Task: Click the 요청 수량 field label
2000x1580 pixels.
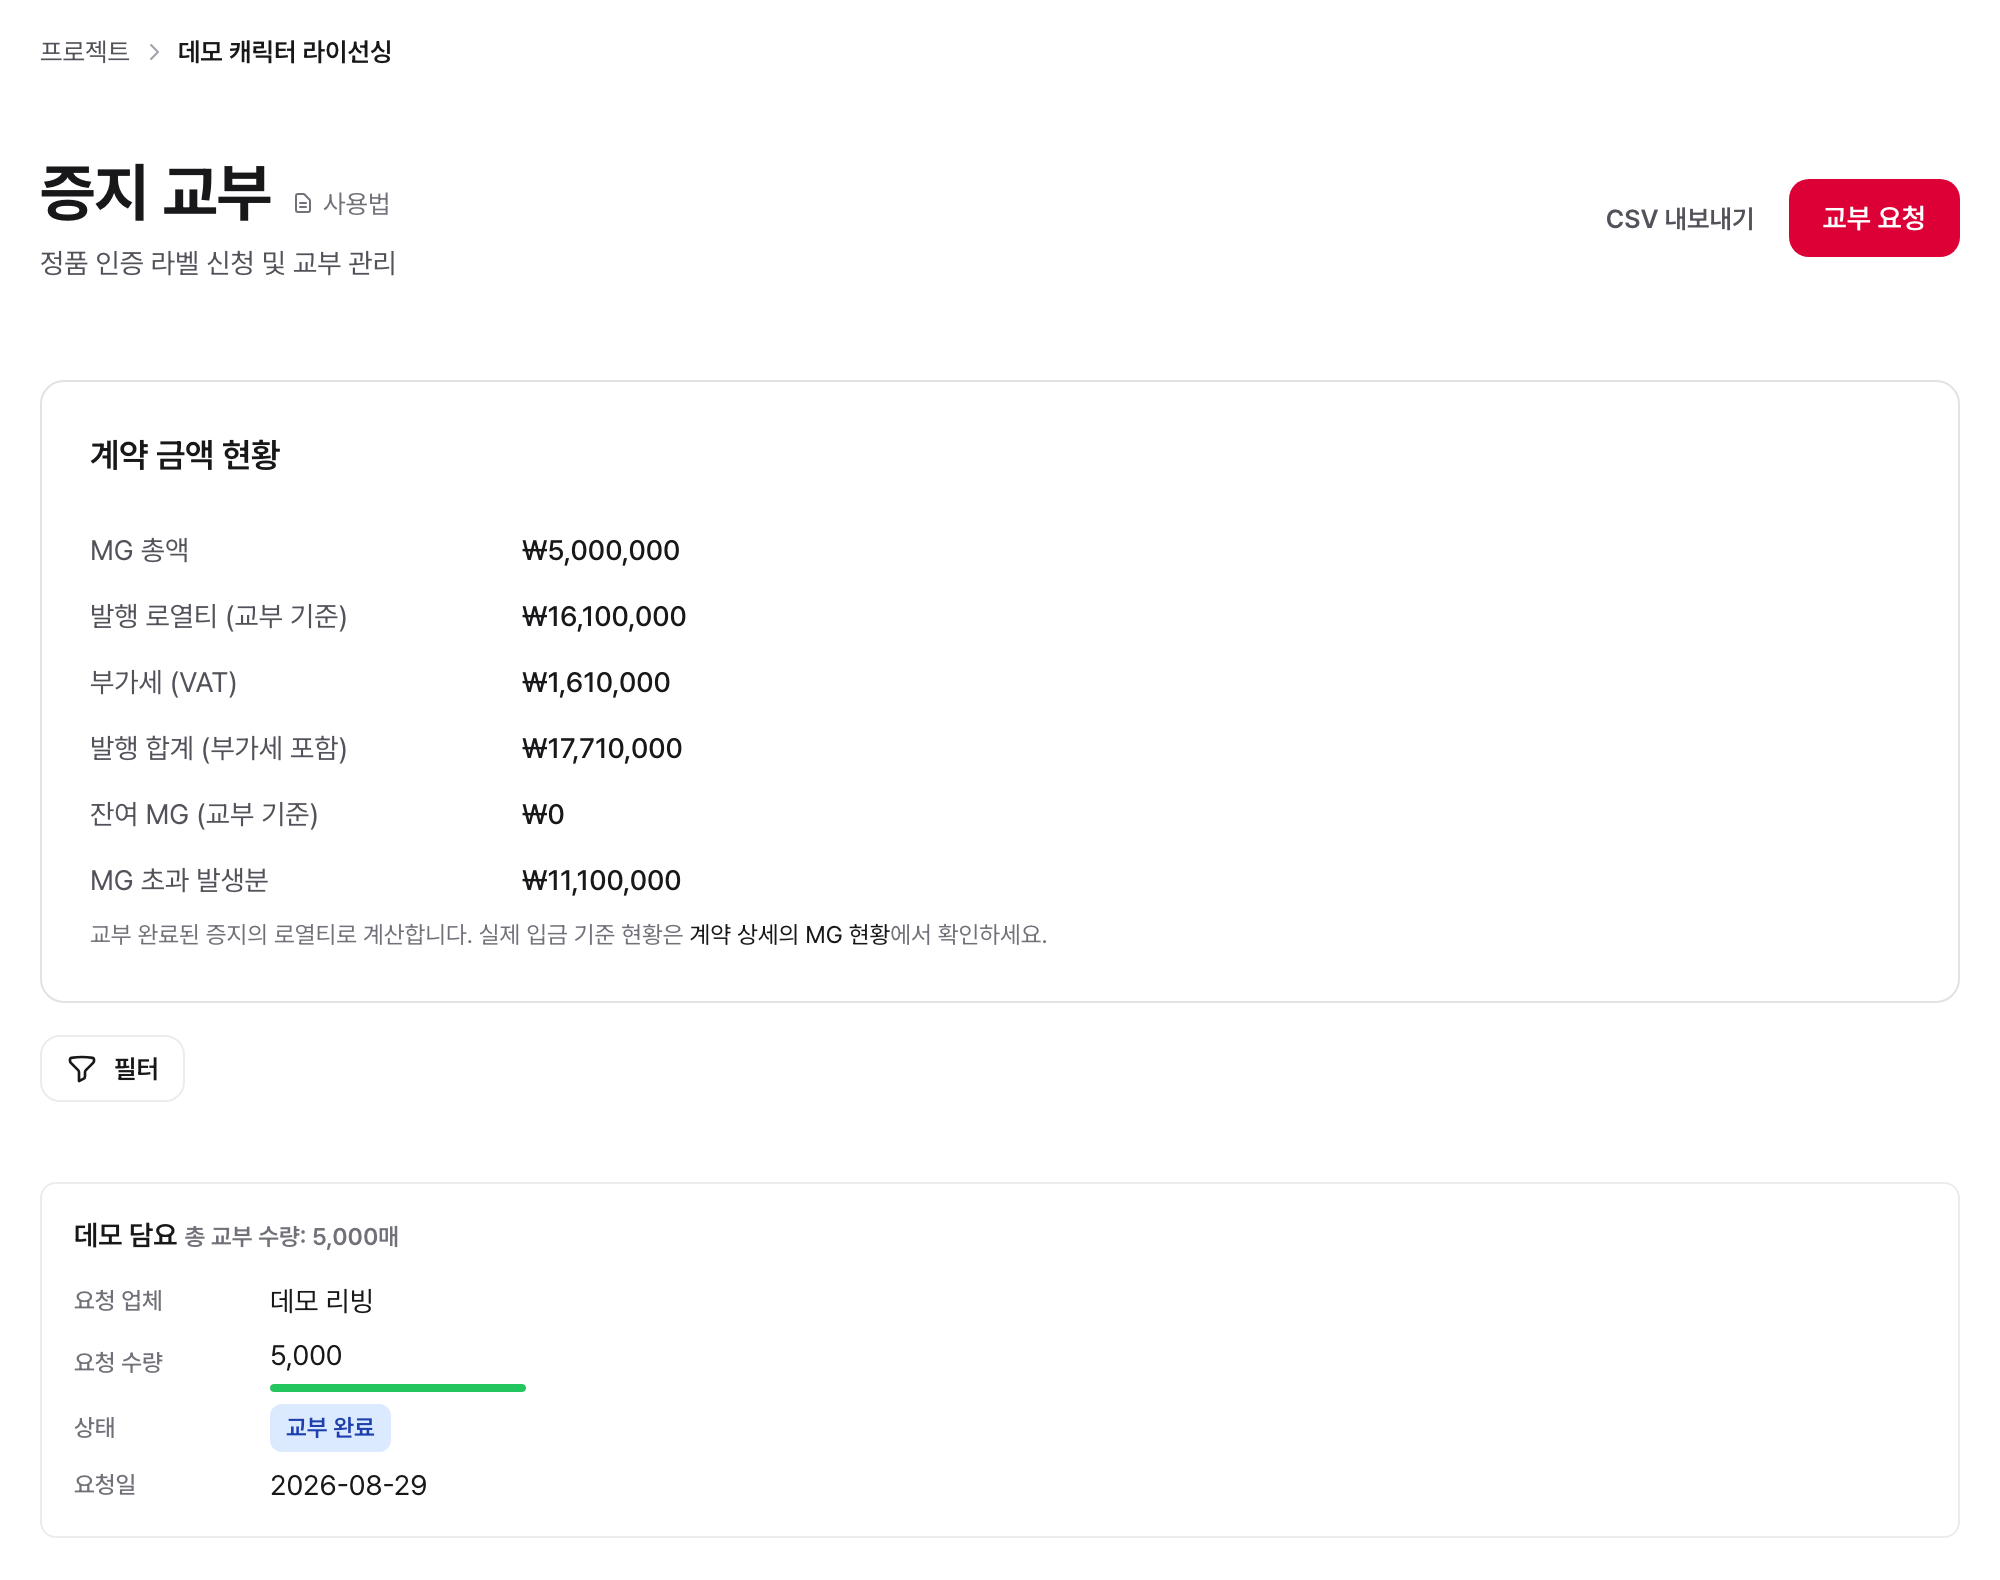Action: [118, 1362]
